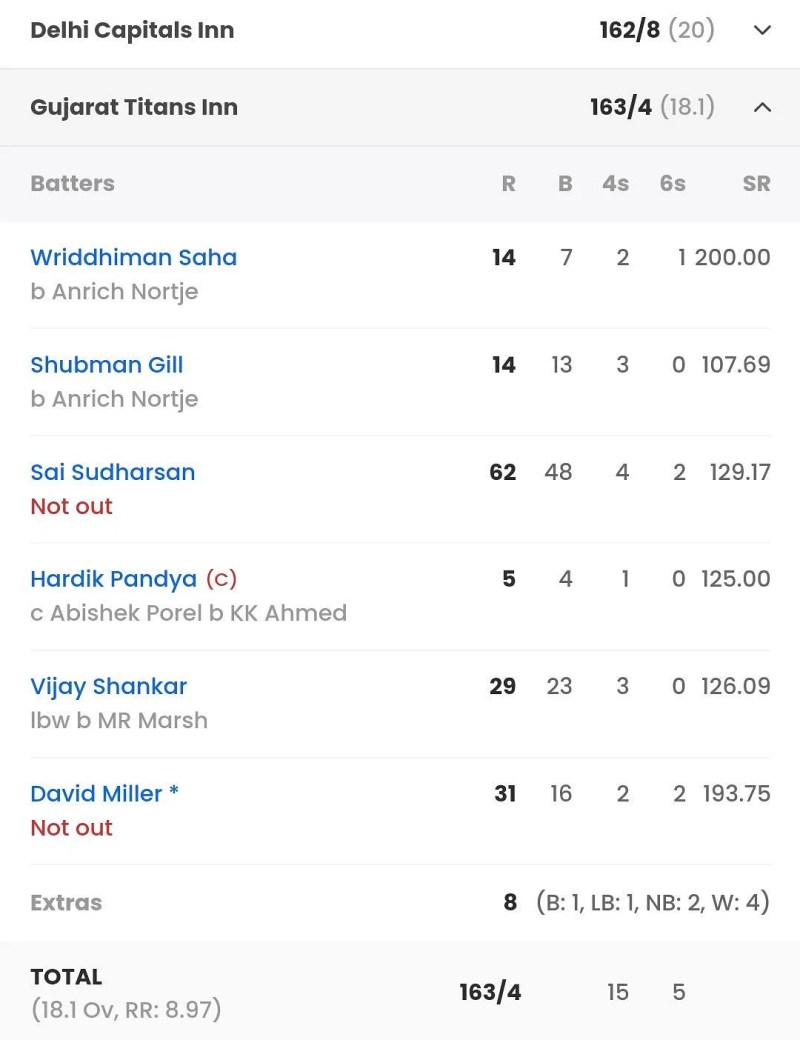Click the Extras row label
The image size is (800, 1040).
(66, 902)
